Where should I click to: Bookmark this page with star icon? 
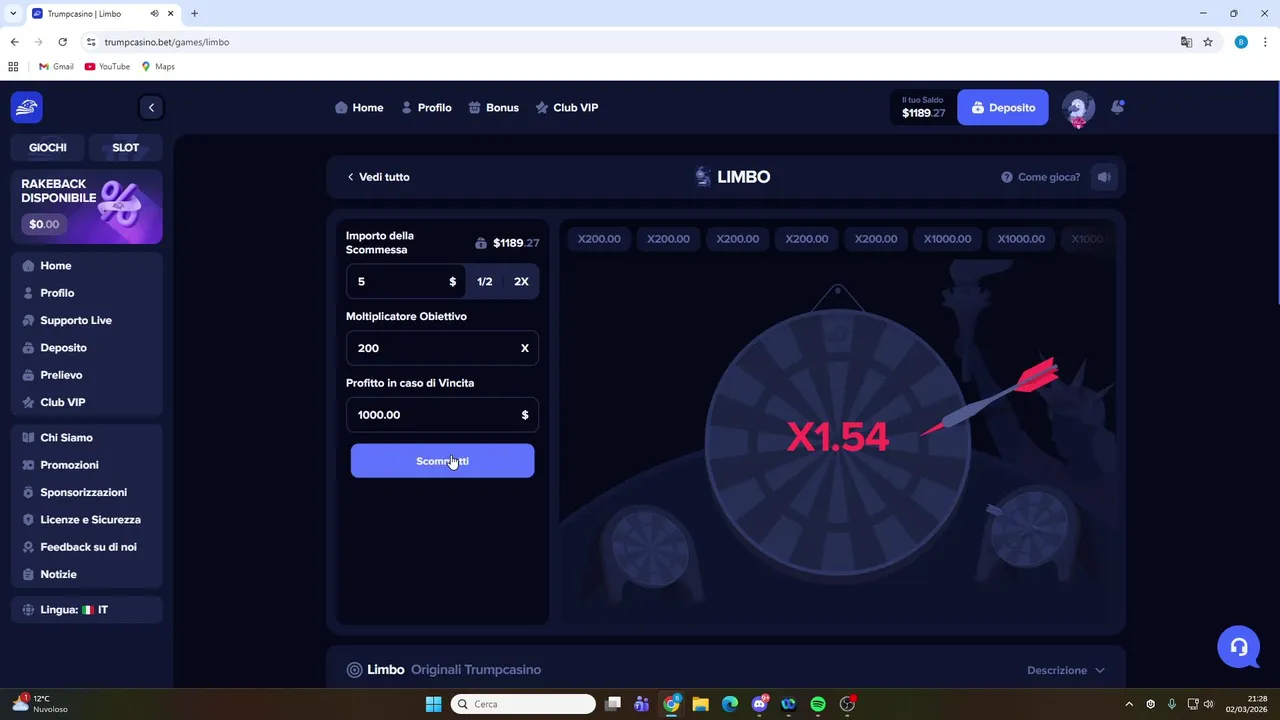pyautogui.click(x=1208, y=42)
